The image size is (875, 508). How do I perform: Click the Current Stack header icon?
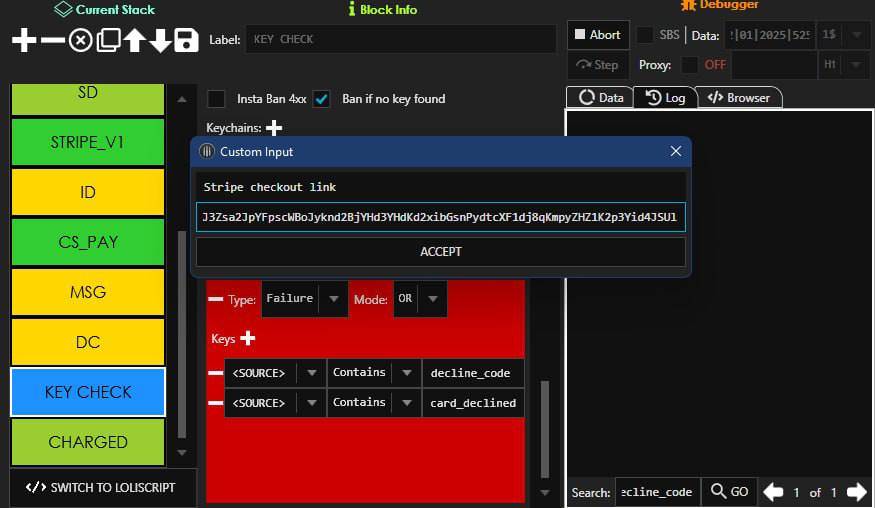tap(63, 9)
